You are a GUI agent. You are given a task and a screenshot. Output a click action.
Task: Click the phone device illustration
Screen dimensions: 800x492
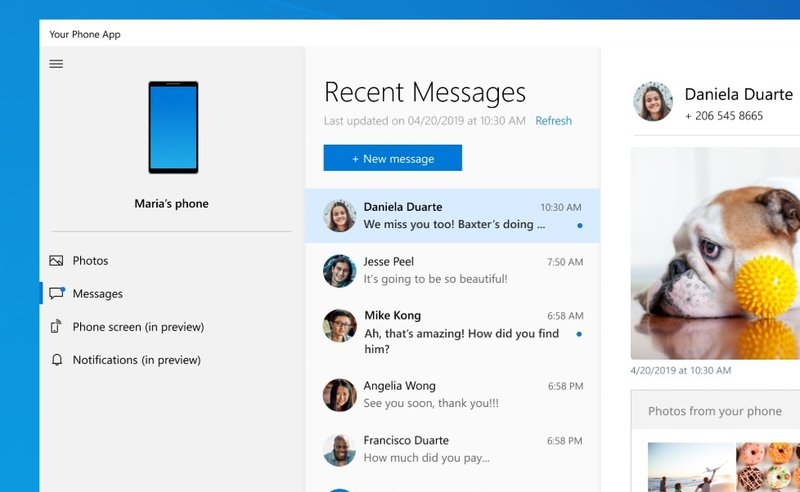[173, 128]
